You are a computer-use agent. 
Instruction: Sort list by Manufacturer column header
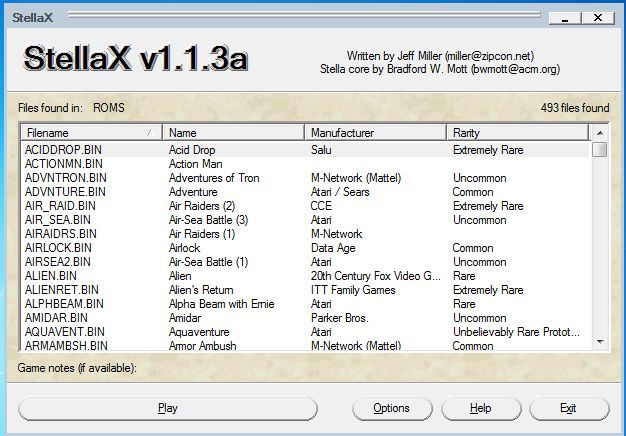click(375, 132)
